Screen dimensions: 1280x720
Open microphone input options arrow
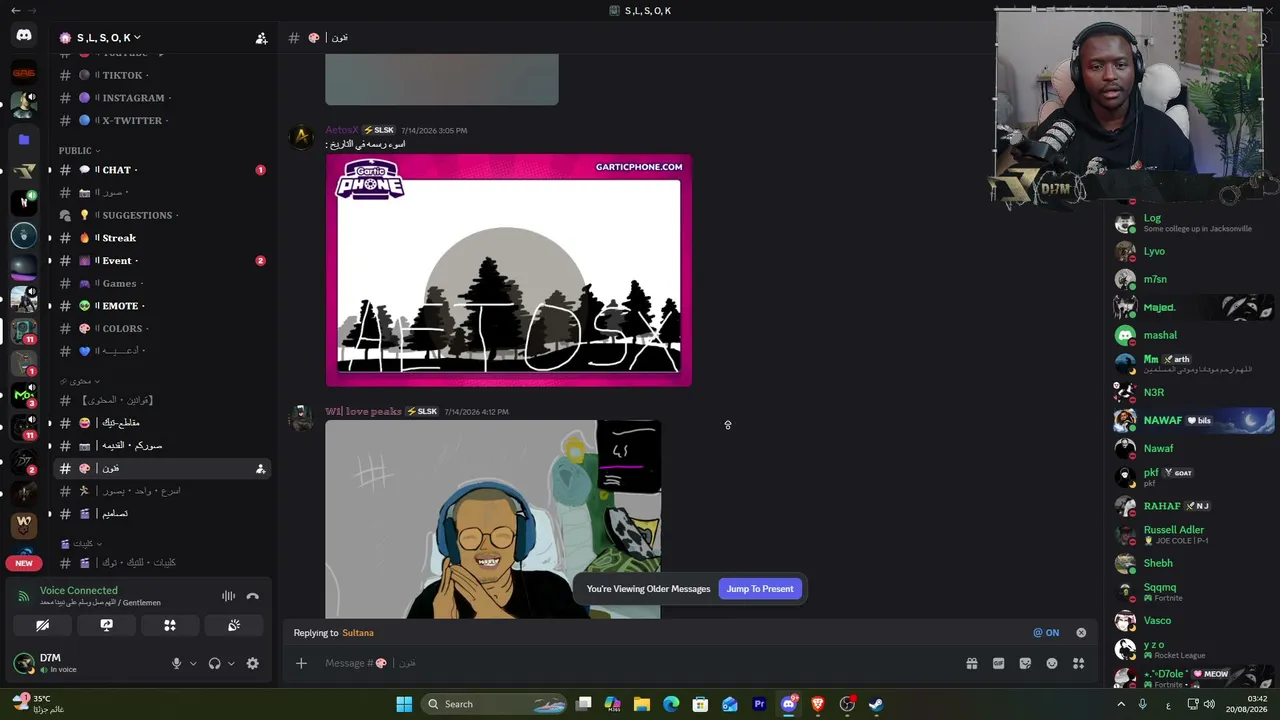point(193,663)
